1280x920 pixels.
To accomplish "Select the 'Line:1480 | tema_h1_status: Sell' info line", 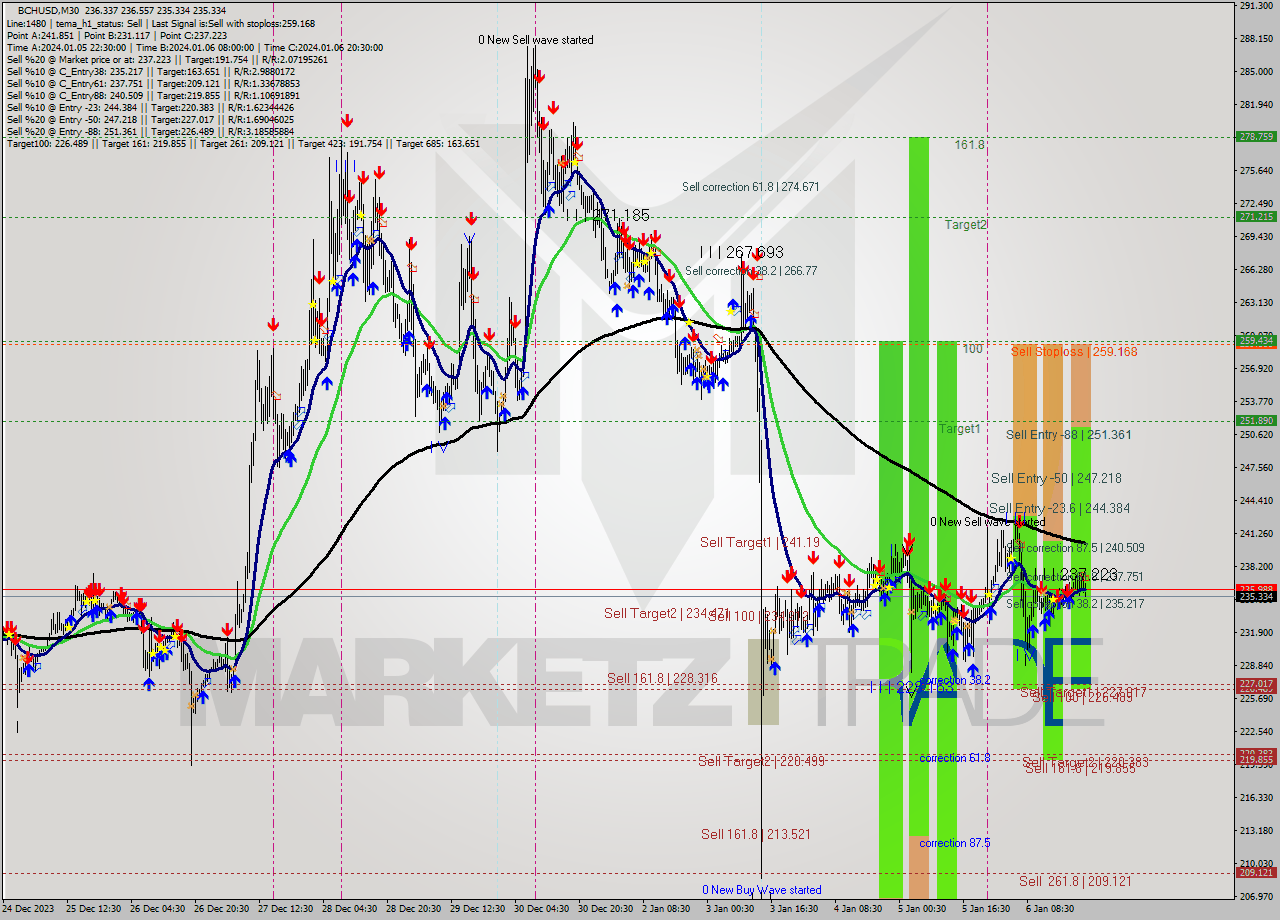I will 160,23.
